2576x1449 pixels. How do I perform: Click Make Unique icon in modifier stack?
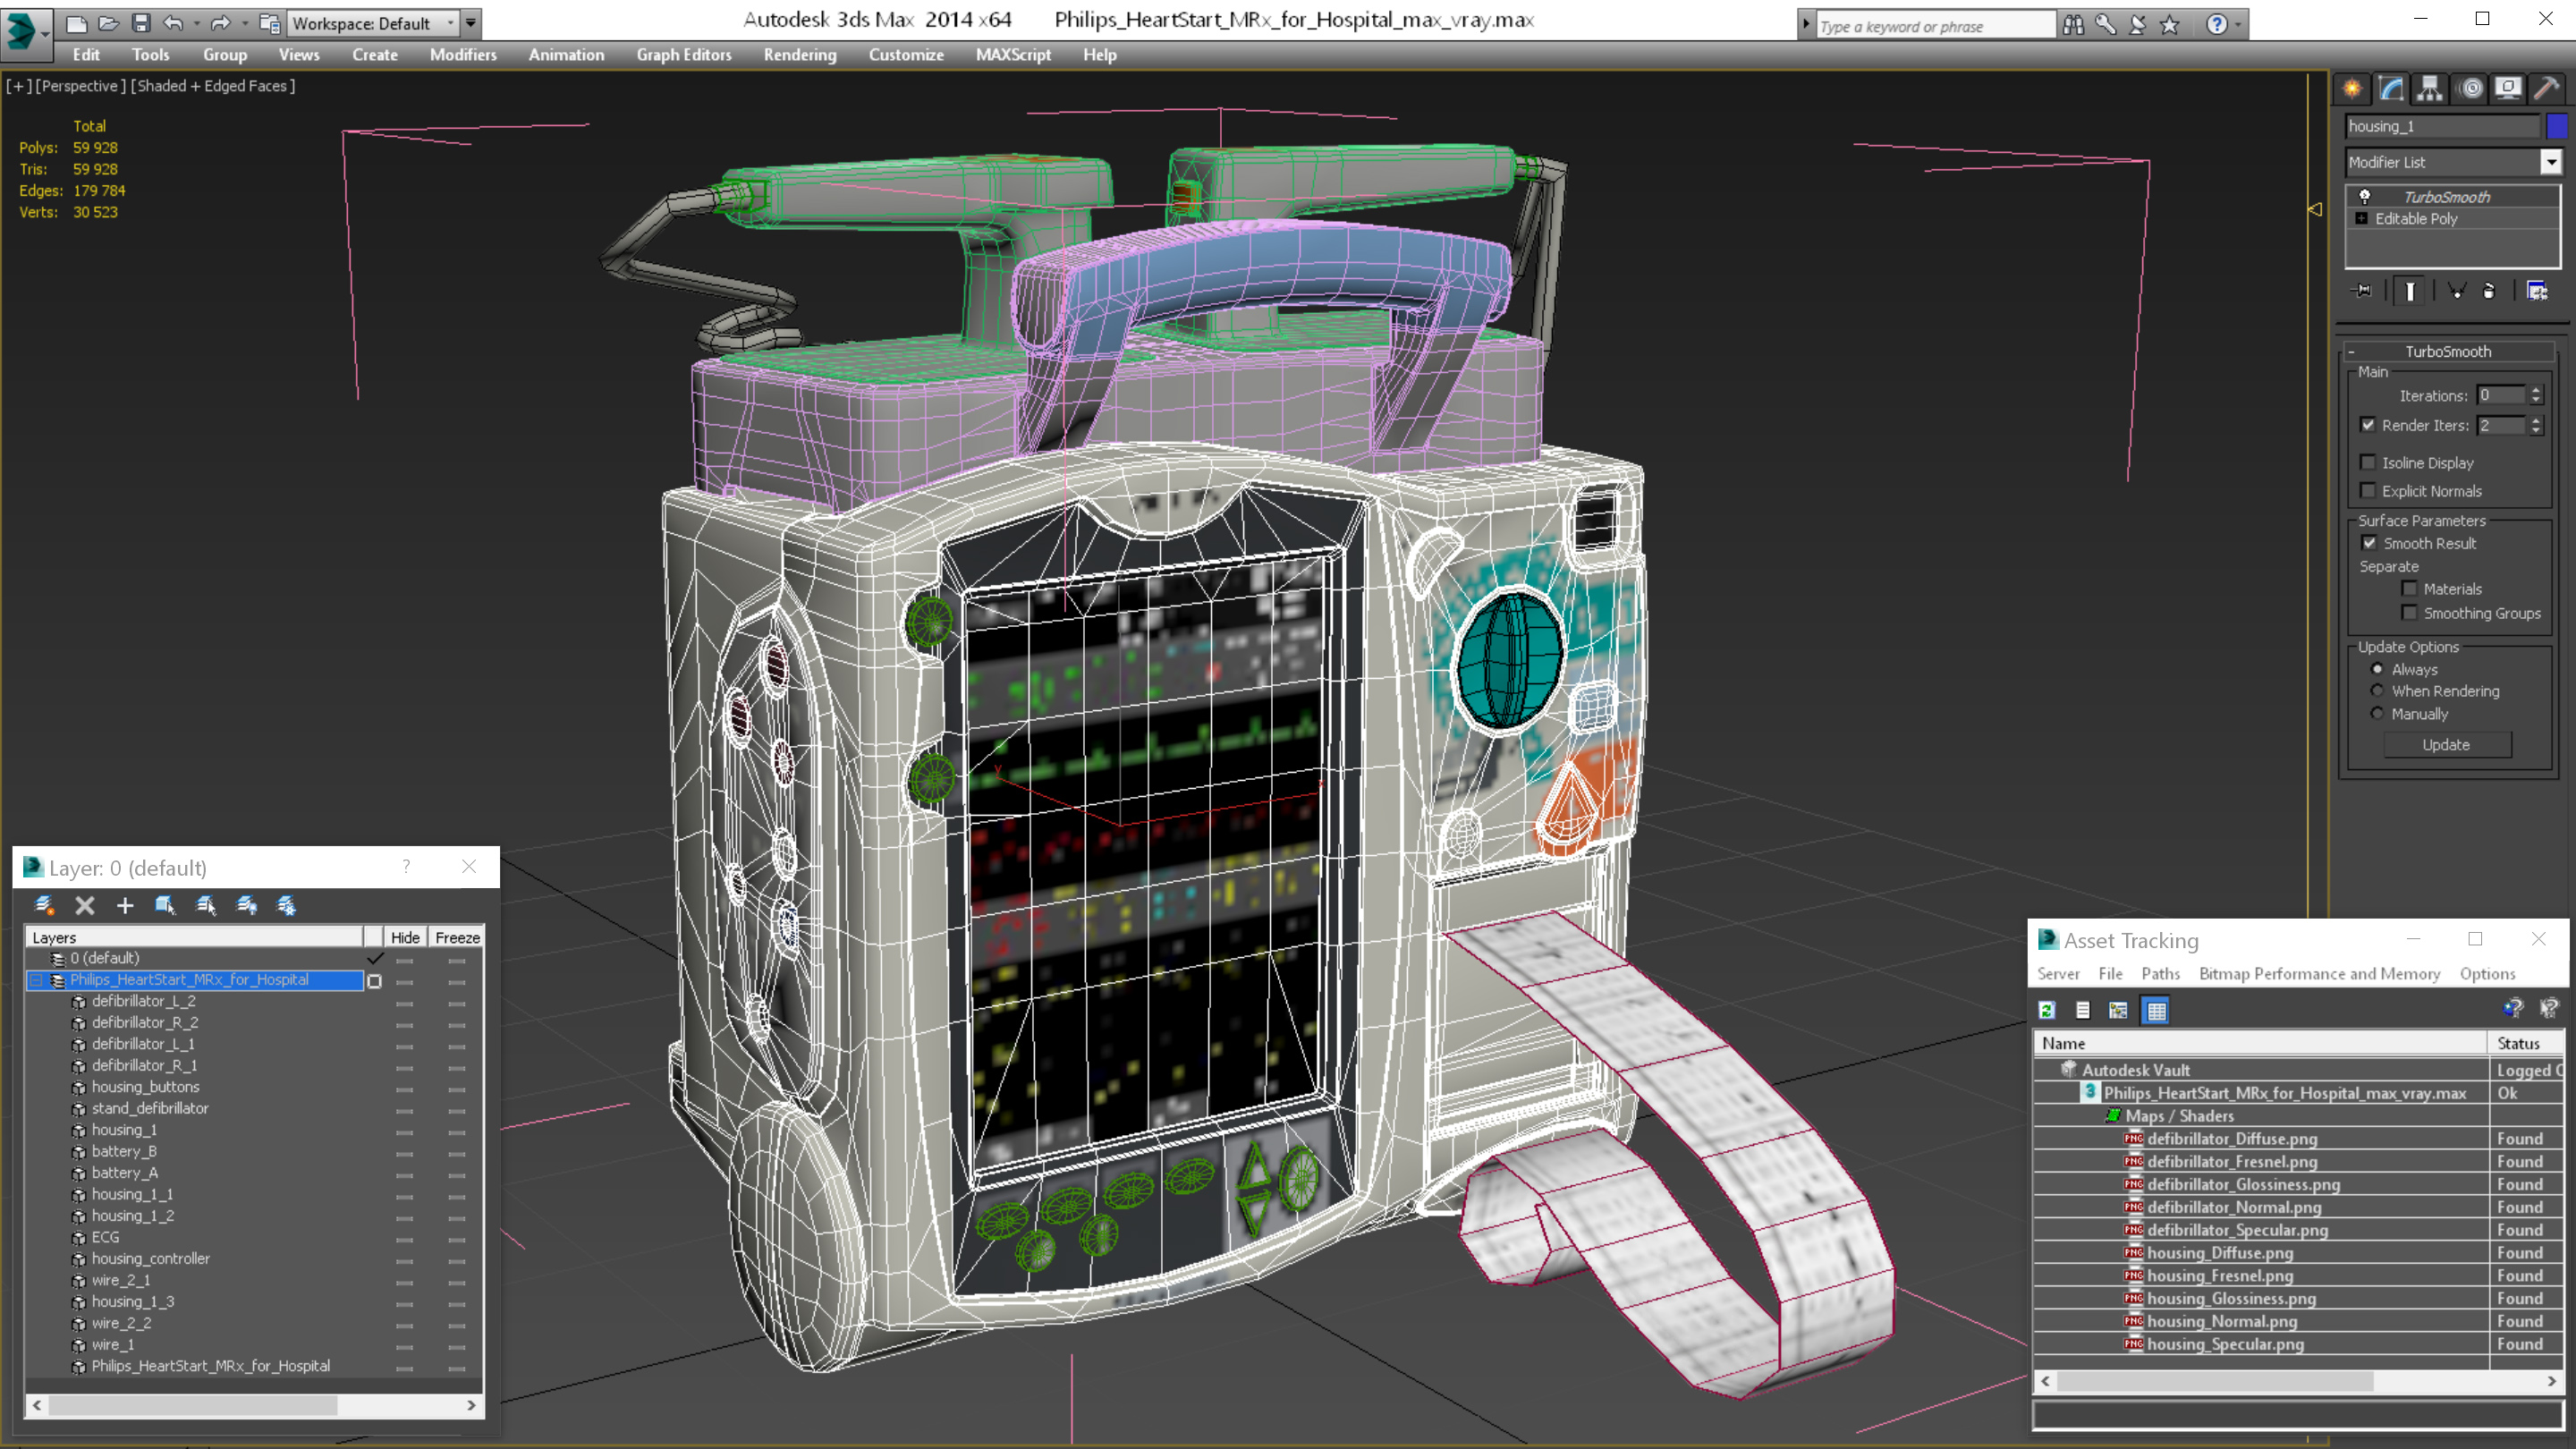tap(2456, 291)
